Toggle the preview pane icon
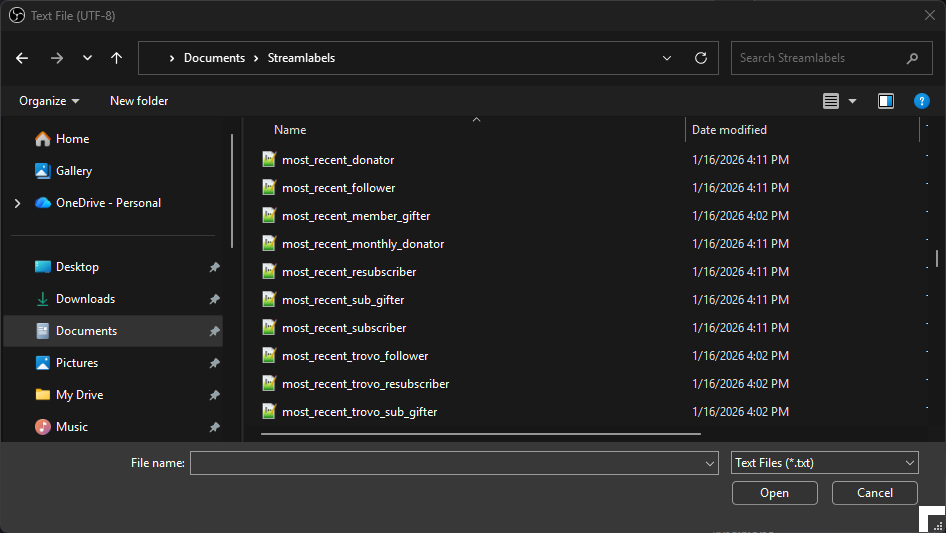 (885, 101)
